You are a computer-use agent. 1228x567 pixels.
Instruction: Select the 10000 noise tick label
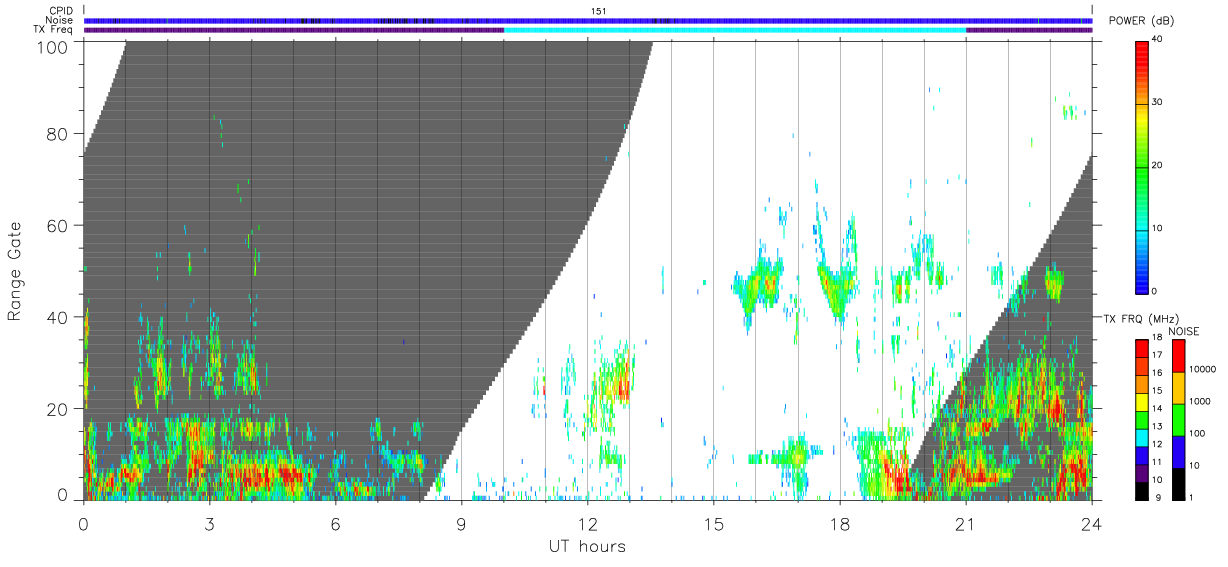click(x=1201, y=371)
